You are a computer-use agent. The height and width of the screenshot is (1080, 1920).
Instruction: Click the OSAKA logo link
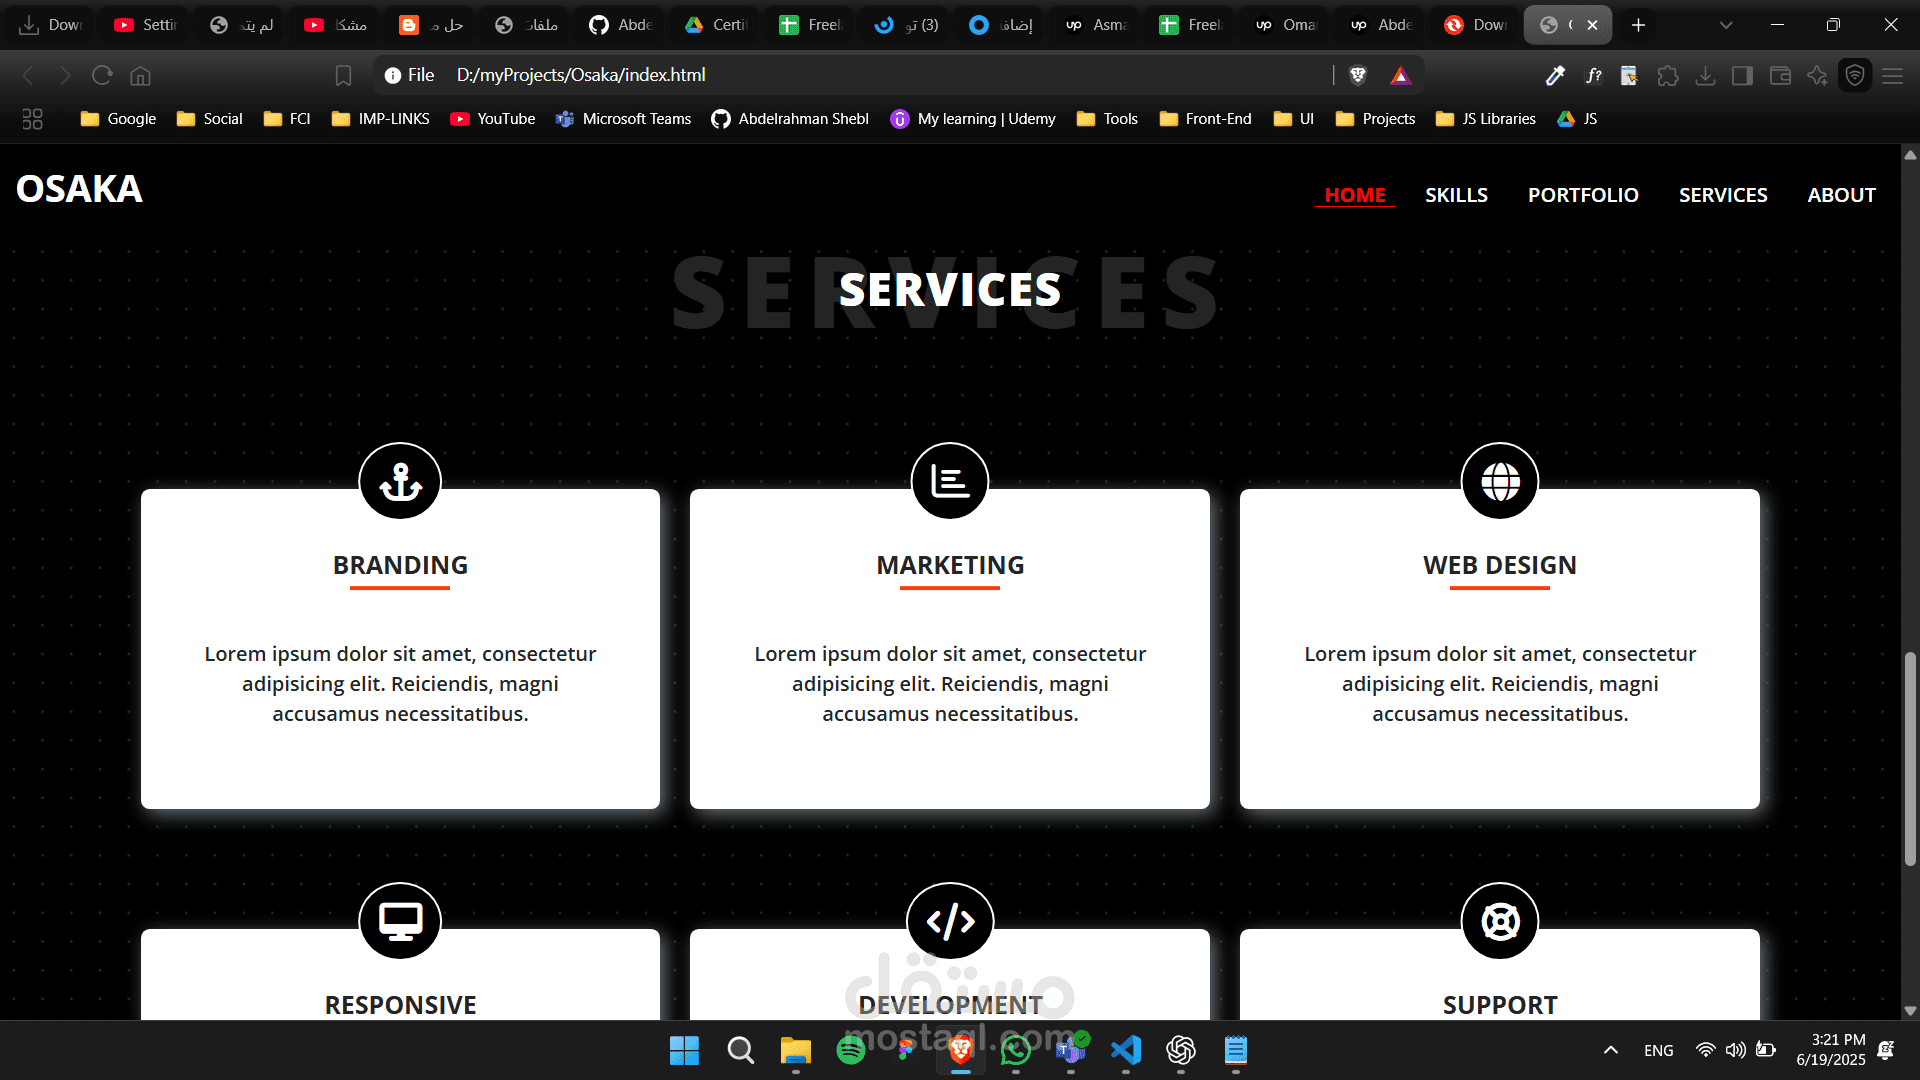79,189
